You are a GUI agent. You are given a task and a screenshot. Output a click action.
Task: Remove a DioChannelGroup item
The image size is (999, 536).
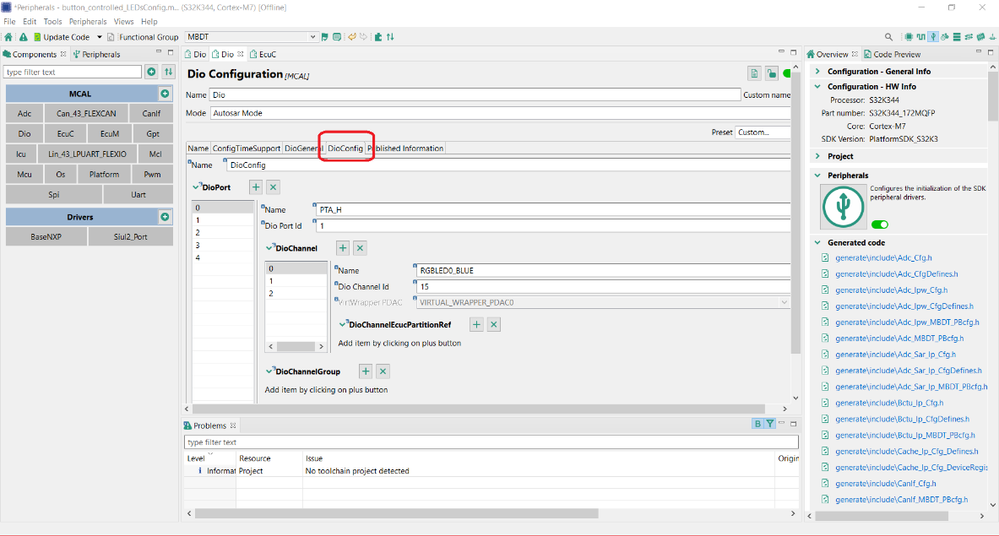coord(383,371)
